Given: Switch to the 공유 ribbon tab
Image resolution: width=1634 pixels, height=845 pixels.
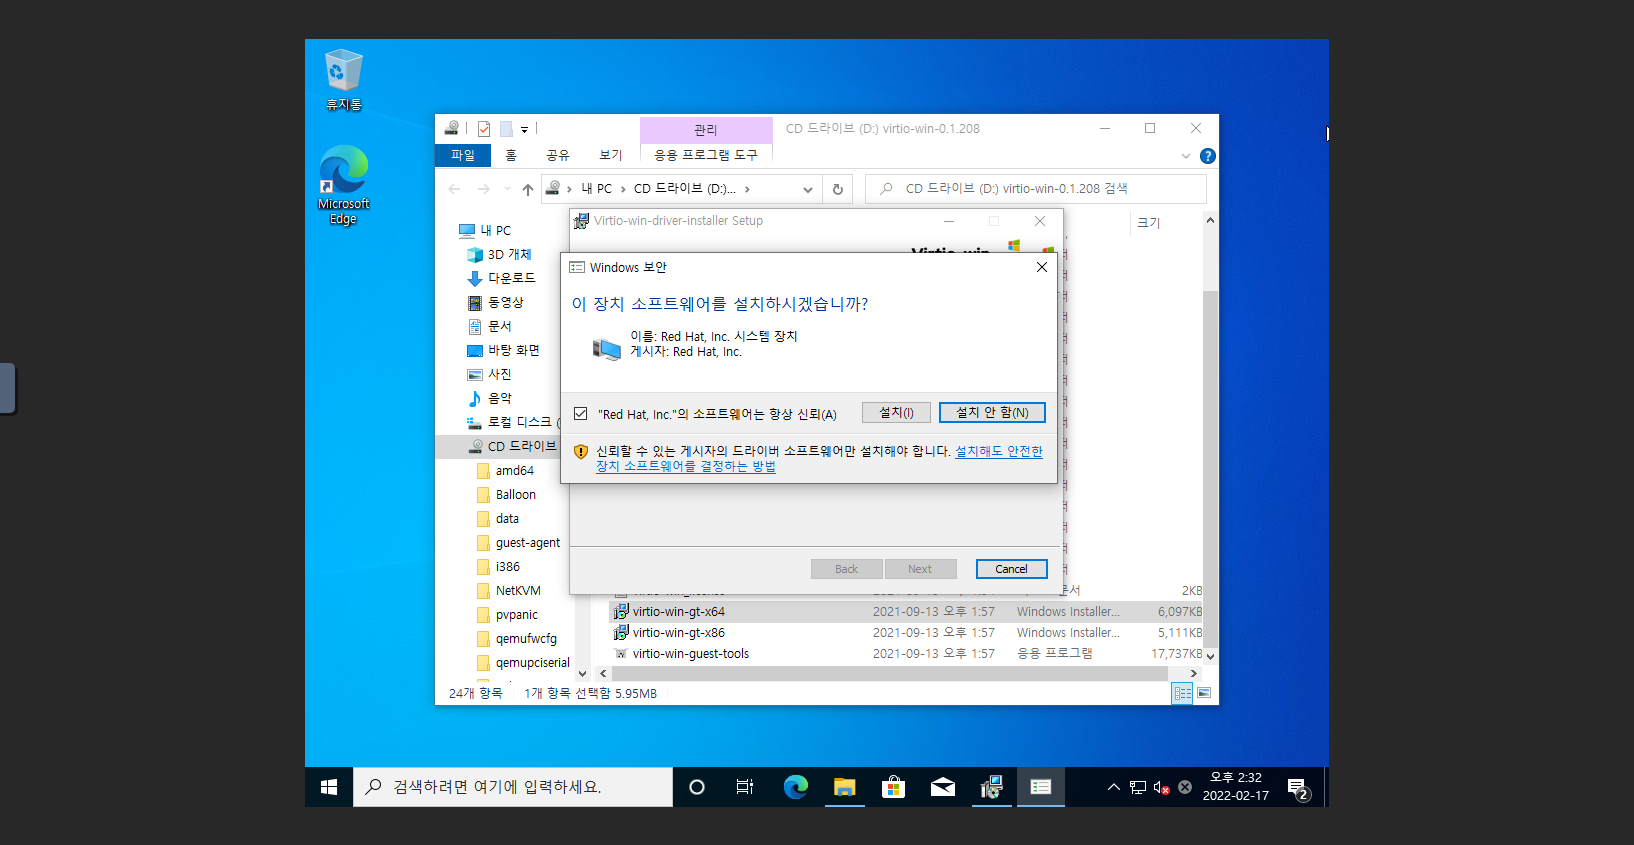Looking at the screenshot, I should tap(558, 155).
